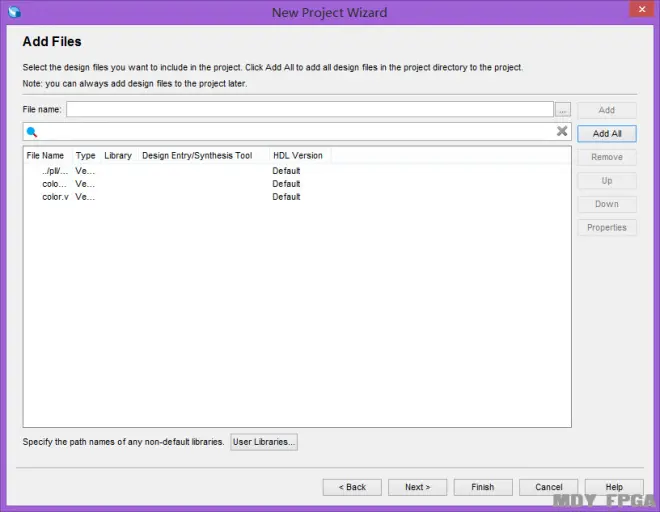
Task: Move file up with Up button
Action: (x=607, y=181)
